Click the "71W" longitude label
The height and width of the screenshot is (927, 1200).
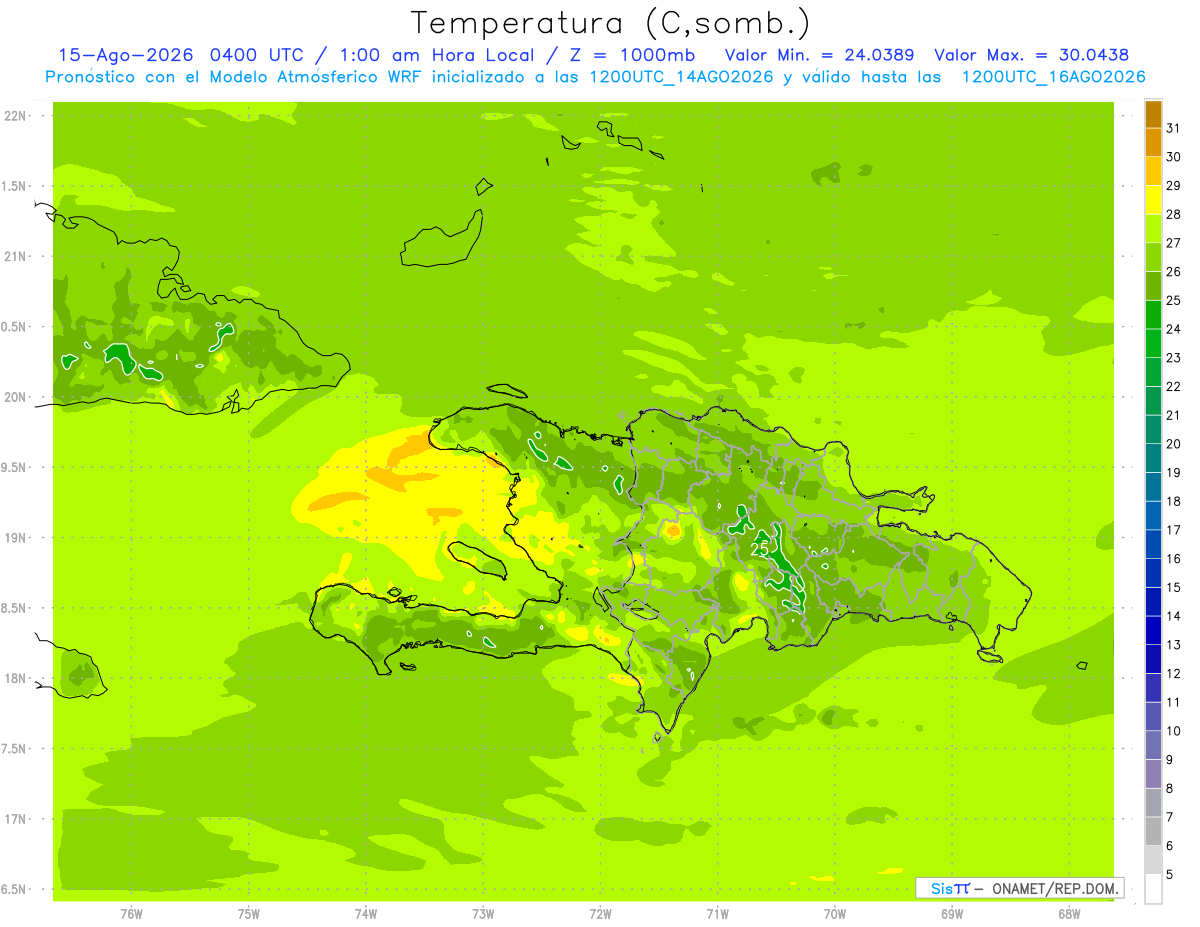[717, 914]
